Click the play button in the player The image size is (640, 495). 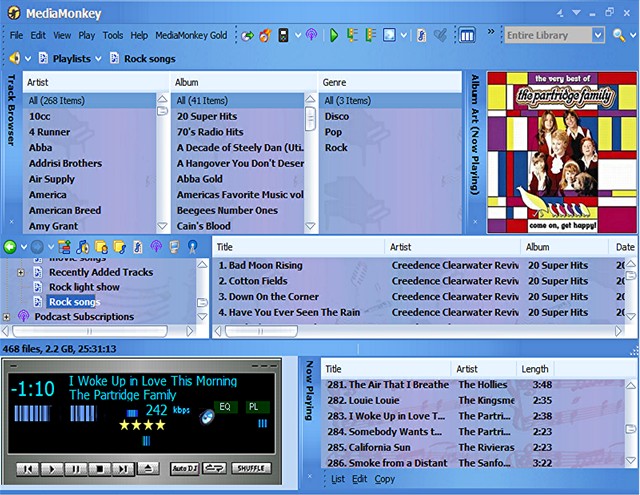52,468
